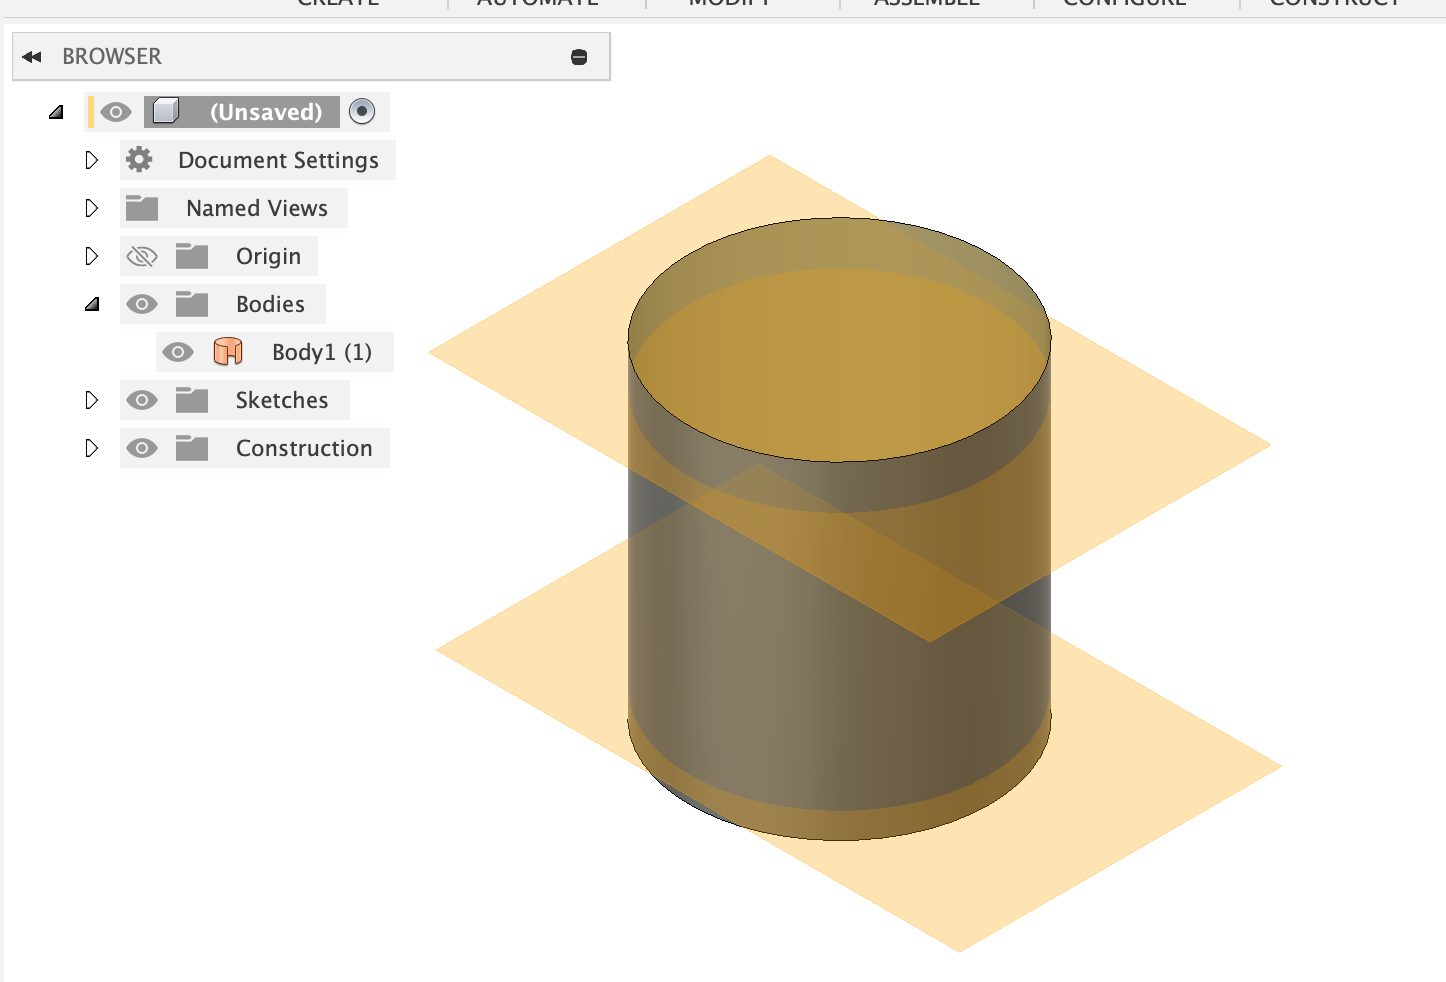Click the Construction folder icon
Viewport: 1446px width, 982px height.
[x=194, y=448]
